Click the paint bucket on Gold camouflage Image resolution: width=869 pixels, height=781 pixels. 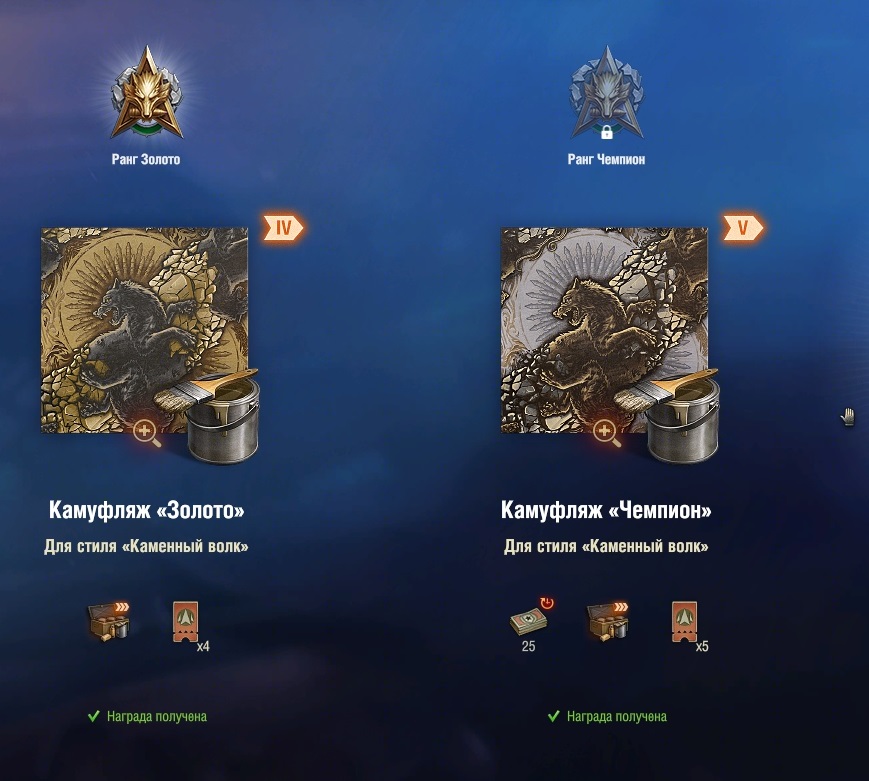216,415
